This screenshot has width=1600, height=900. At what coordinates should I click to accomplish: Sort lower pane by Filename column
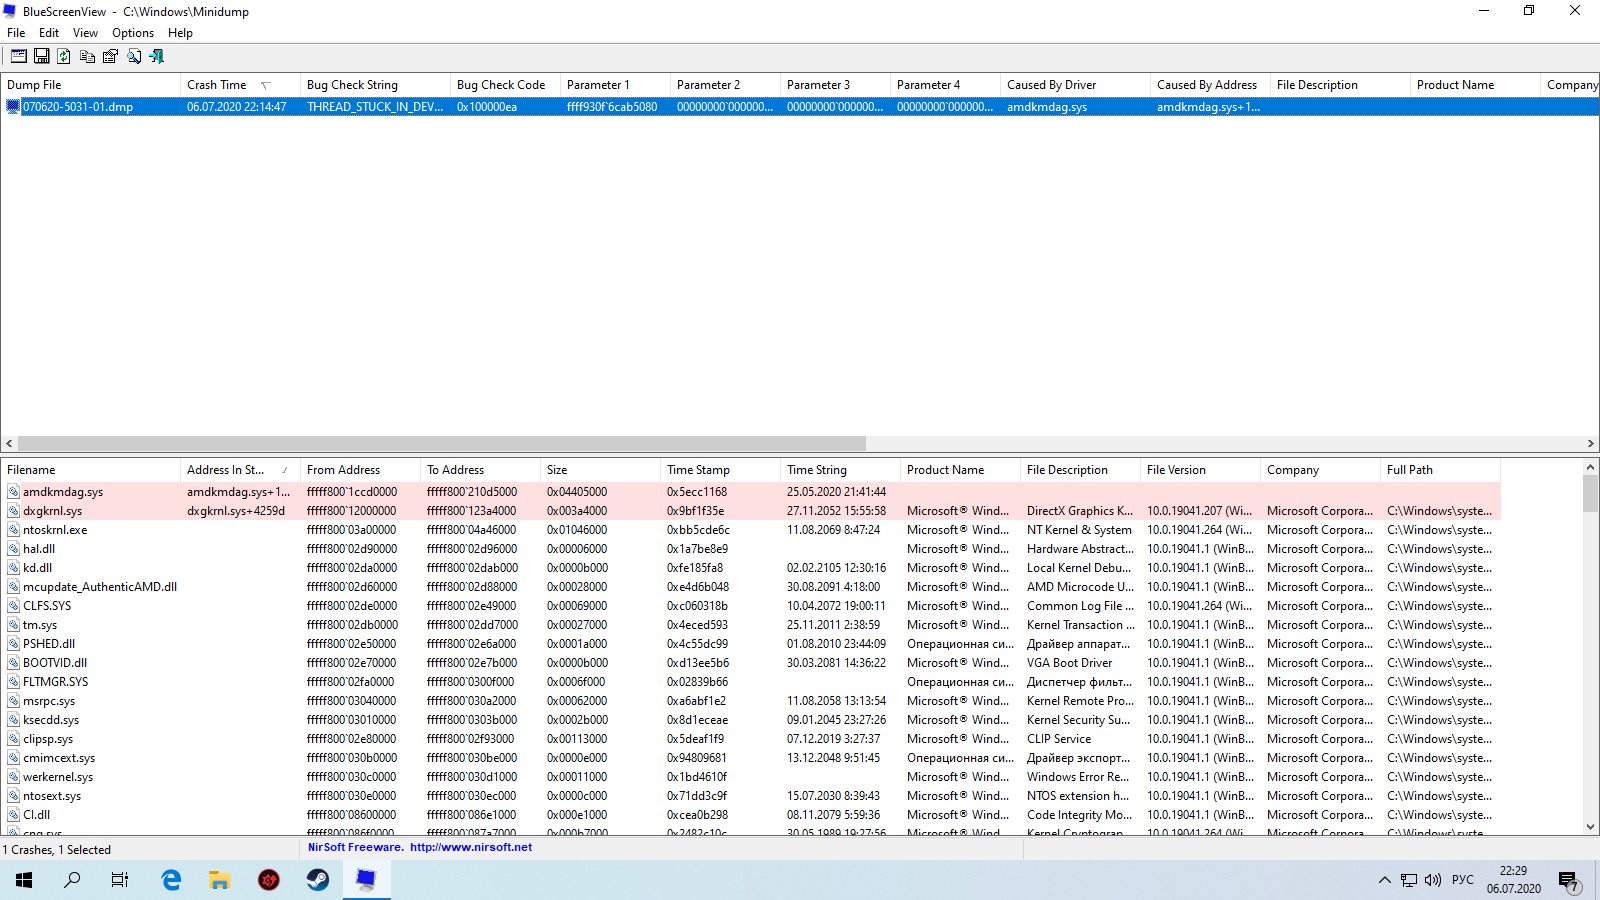tap(90, 470)
